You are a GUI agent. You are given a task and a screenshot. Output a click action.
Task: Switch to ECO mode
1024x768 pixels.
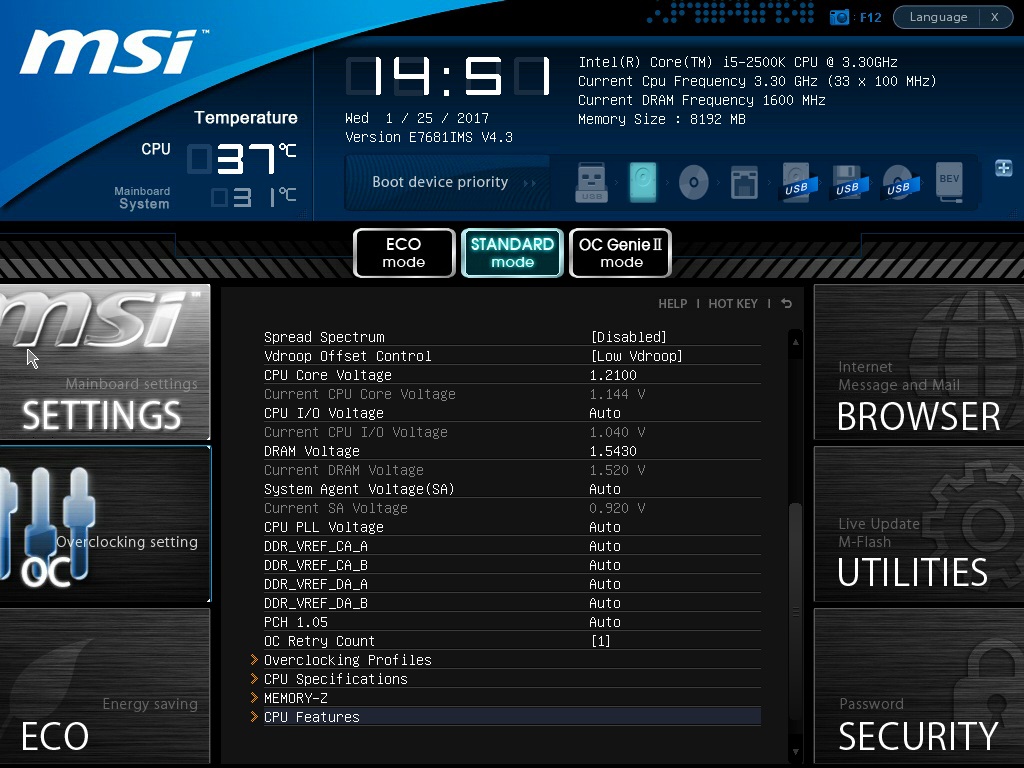404,253
